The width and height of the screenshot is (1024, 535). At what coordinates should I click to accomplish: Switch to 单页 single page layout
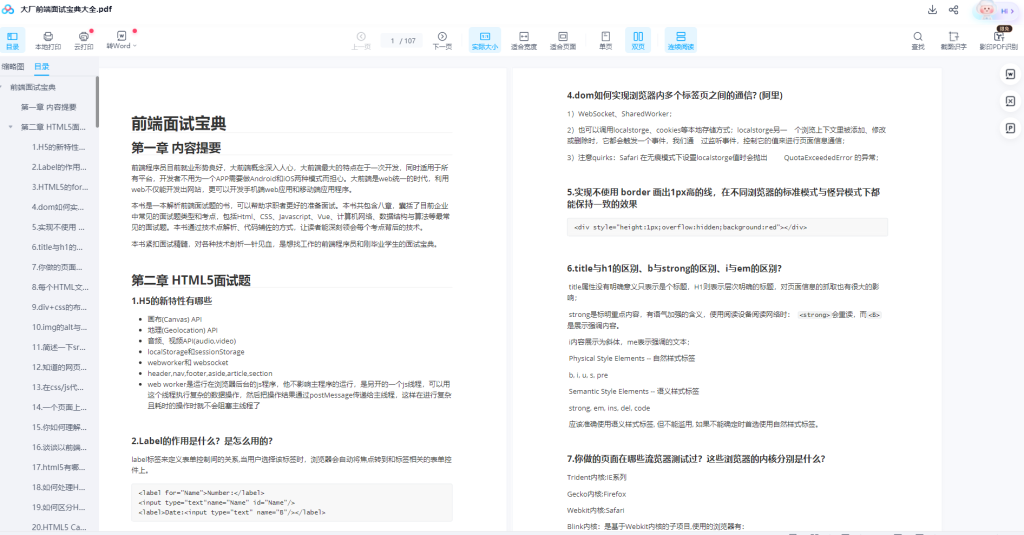pyautogui.click(x=605, y=41)
